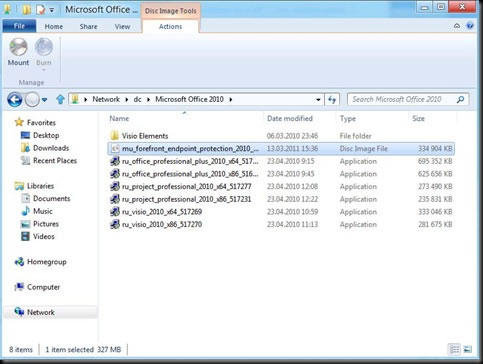Click the search magnifier icon

pyautogui.click(x=461, y=99)
